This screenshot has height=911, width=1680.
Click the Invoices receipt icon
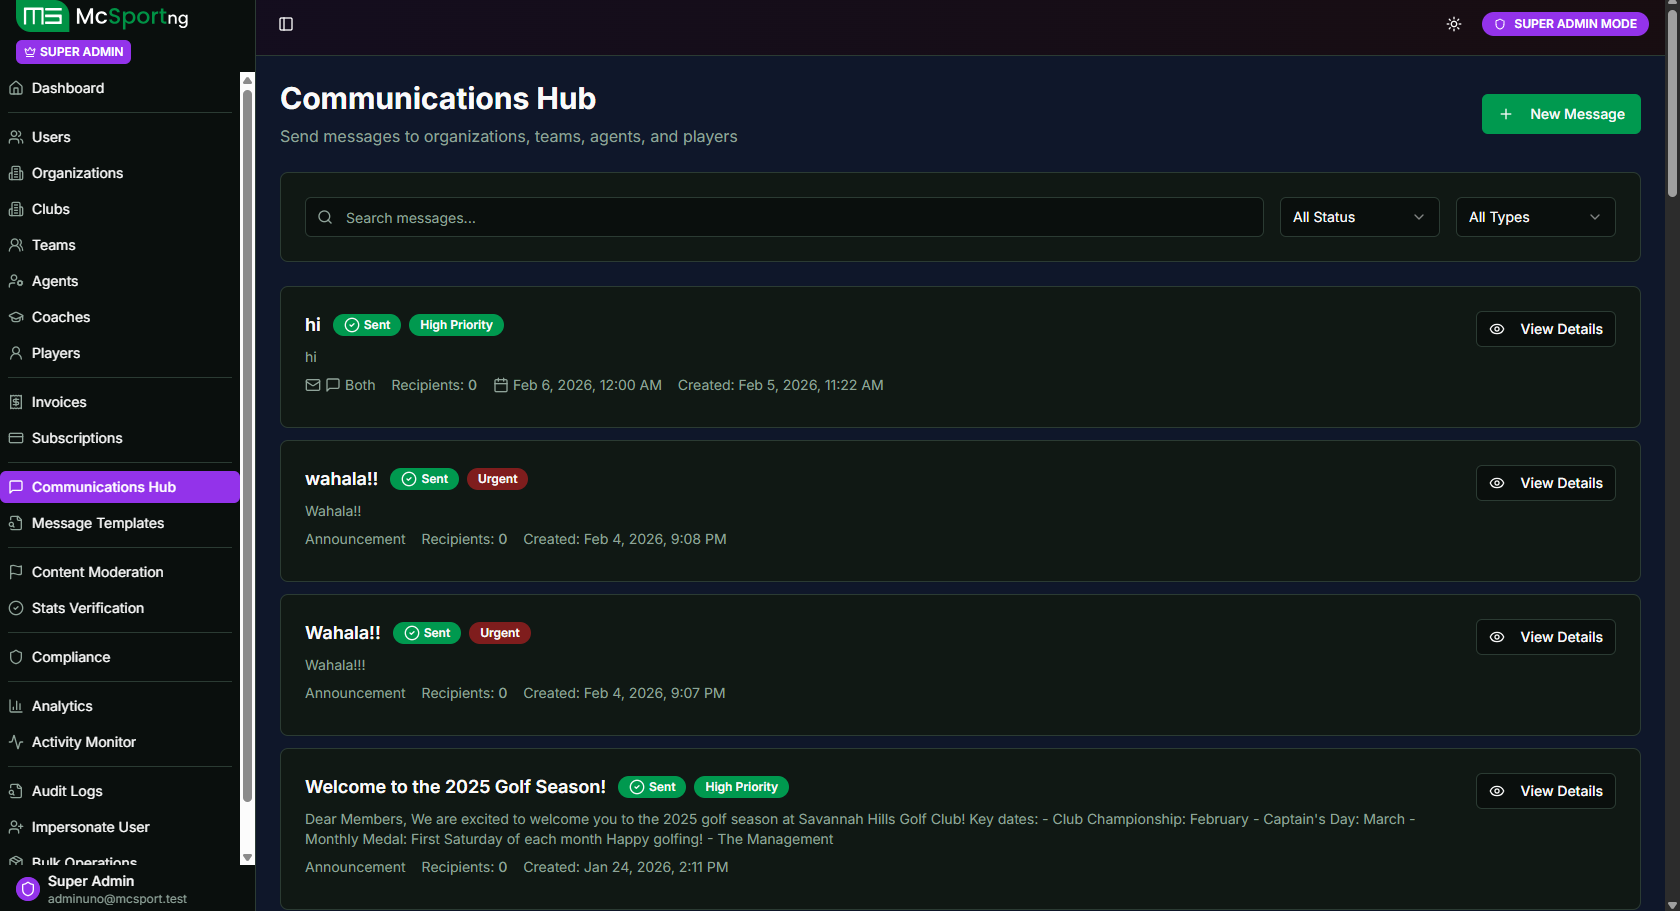tap(16, 402)
